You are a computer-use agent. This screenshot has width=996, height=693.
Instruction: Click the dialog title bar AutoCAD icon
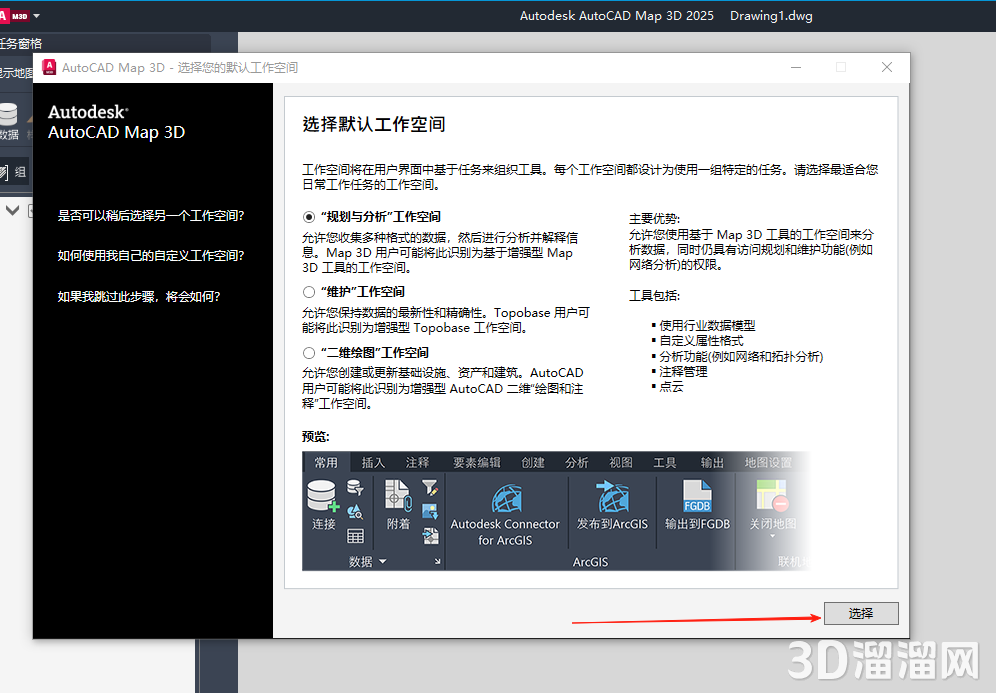pyautogui.click(x=49, y=67)
